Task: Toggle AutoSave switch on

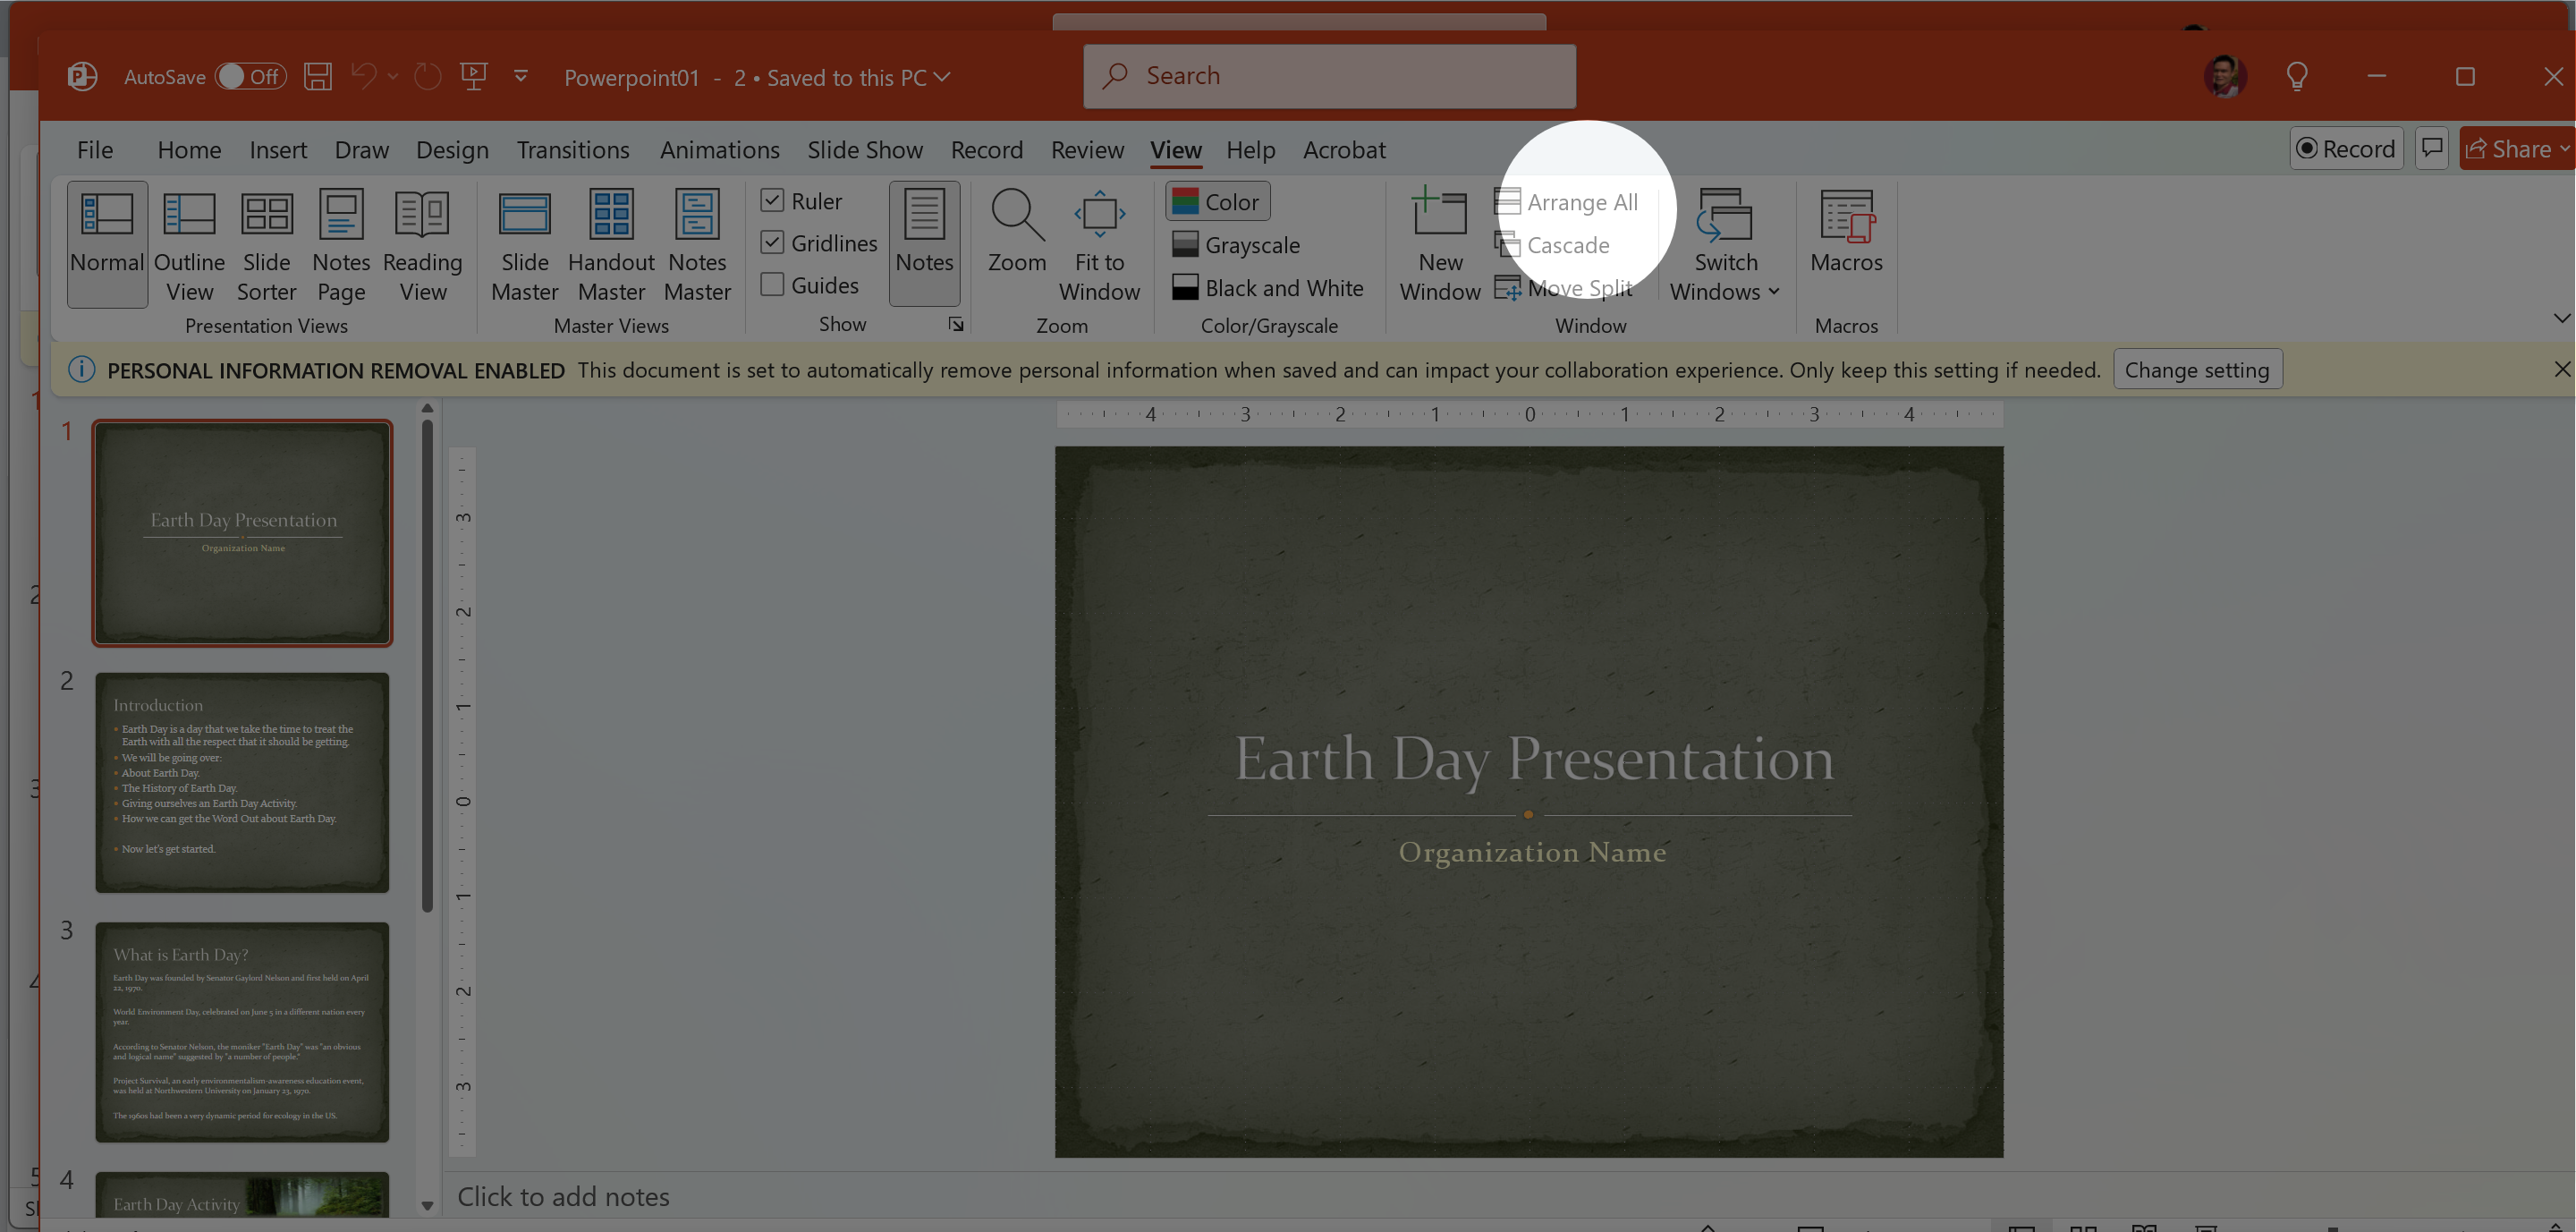Action: coord(250,77)
